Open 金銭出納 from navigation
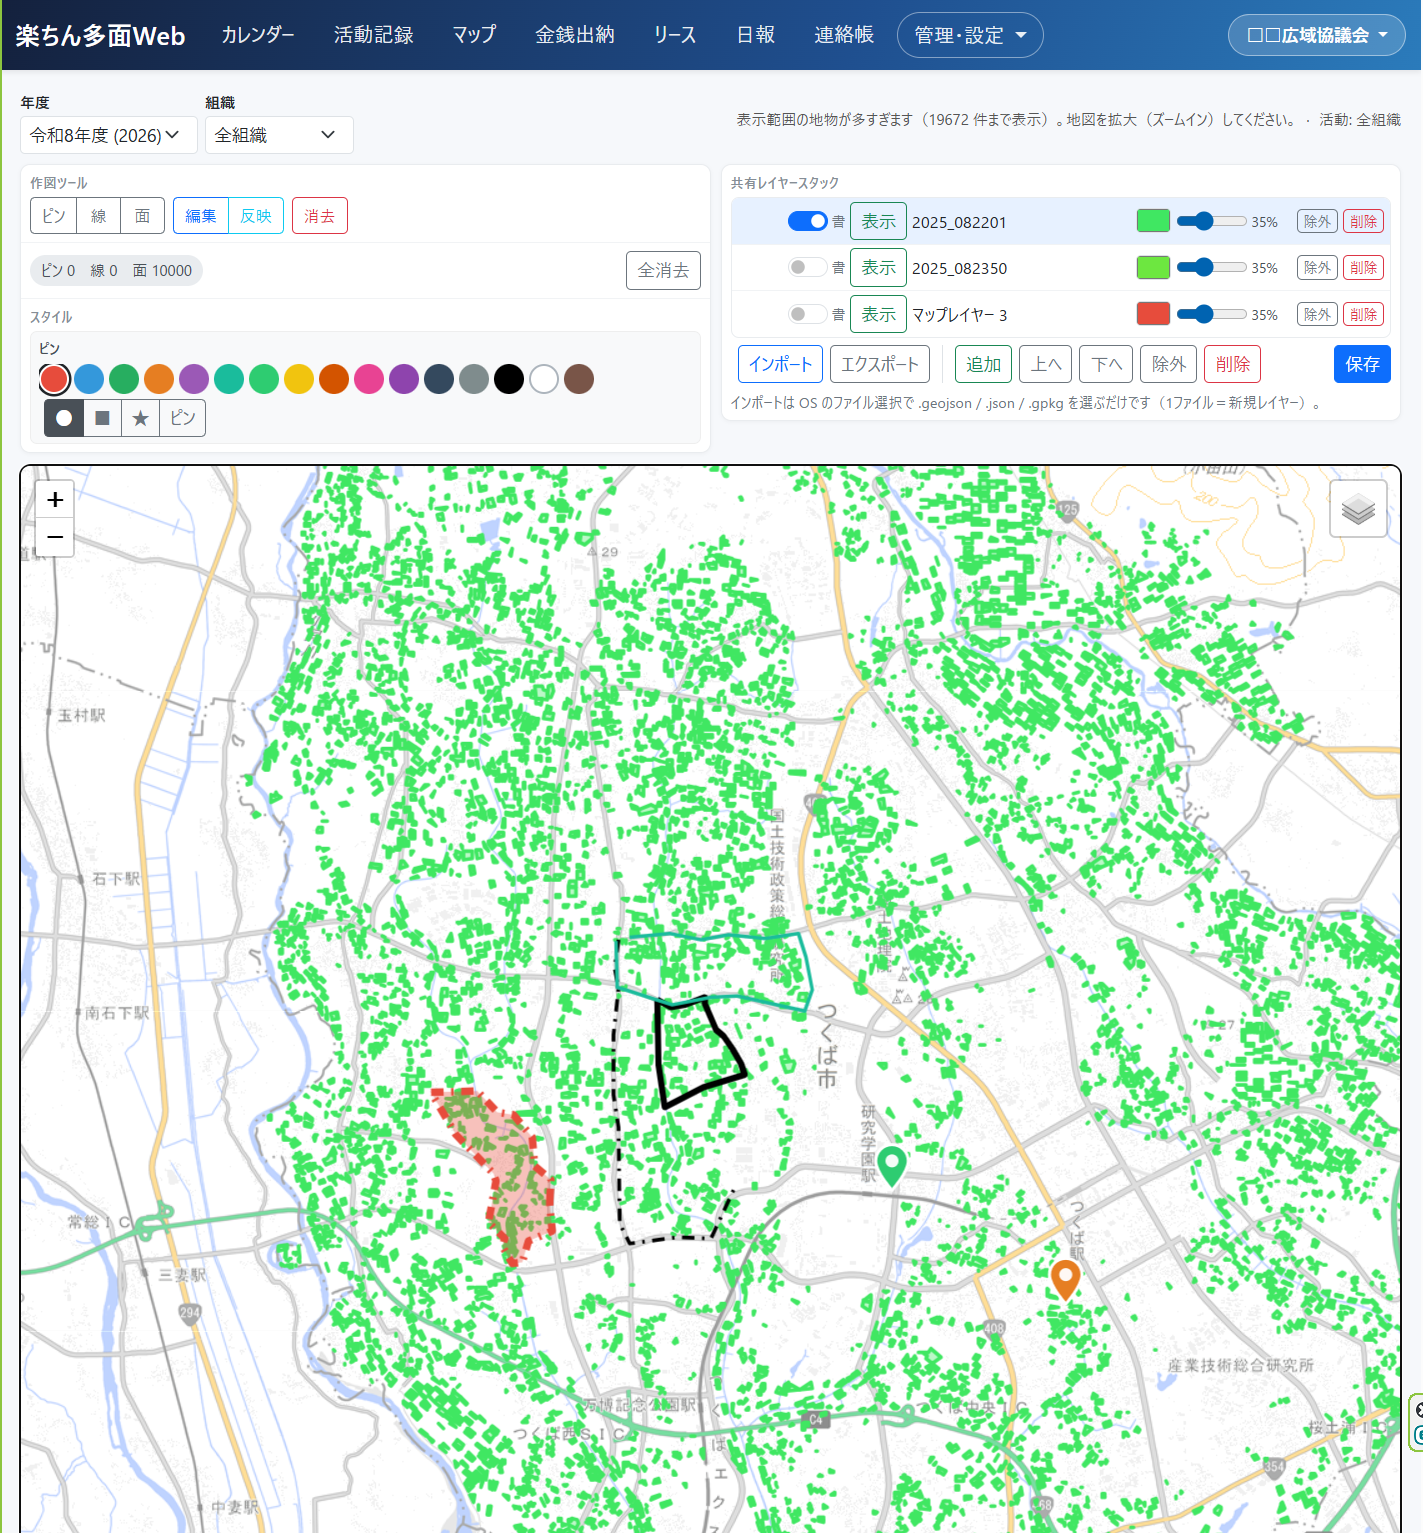Screen dimensions: 1423x1533 point(575,35)
